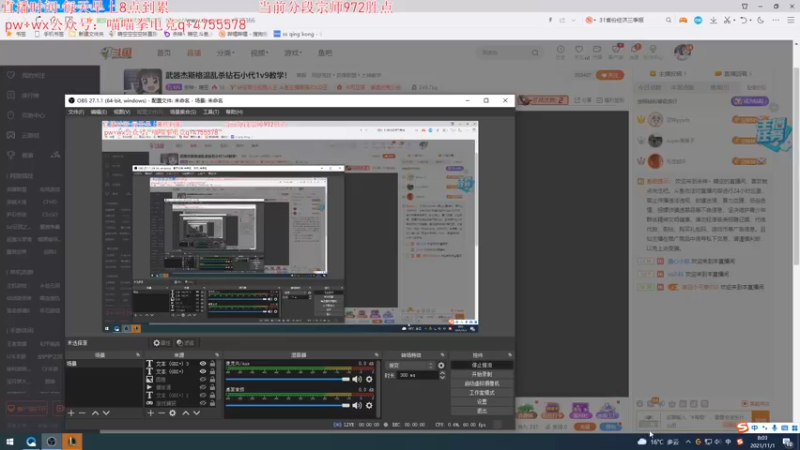Toggle visibility of 文本 (GDI+) 2 source
Screen dimensions: 800x450
(x=203, y=395)
